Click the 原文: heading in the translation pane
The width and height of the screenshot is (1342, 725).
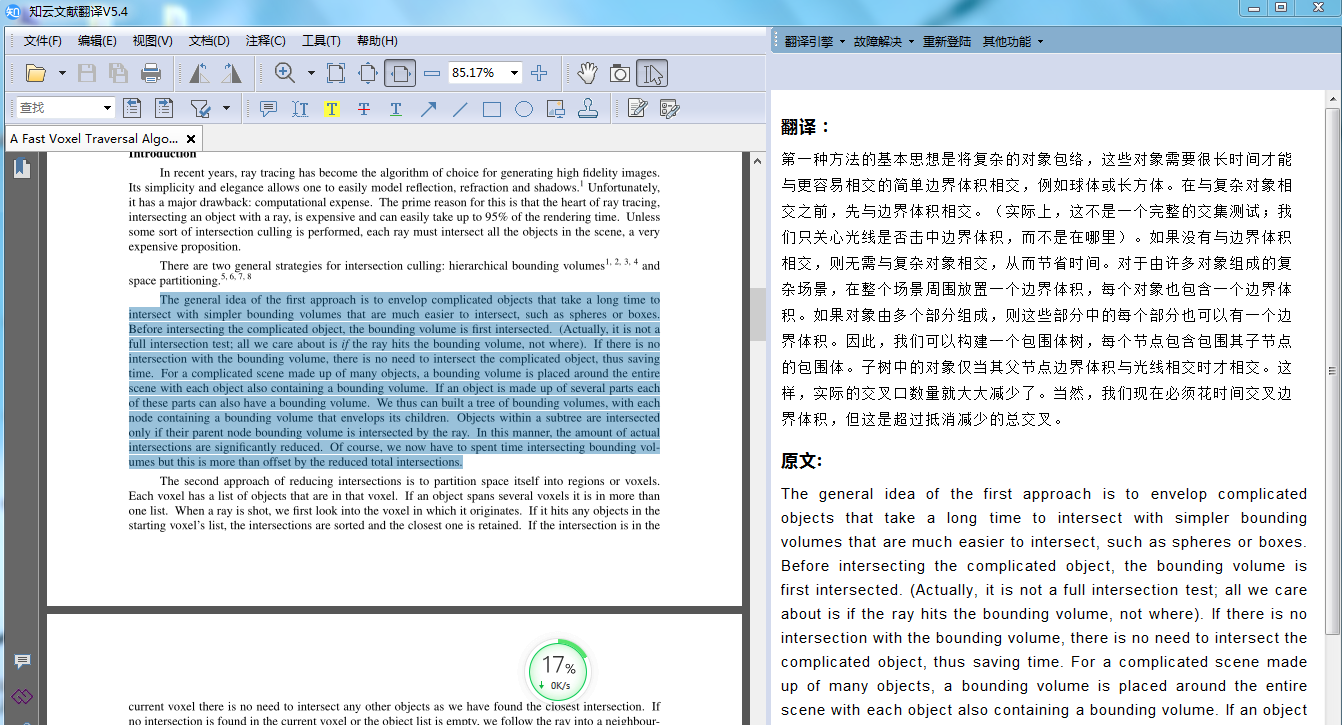(802, 461)
